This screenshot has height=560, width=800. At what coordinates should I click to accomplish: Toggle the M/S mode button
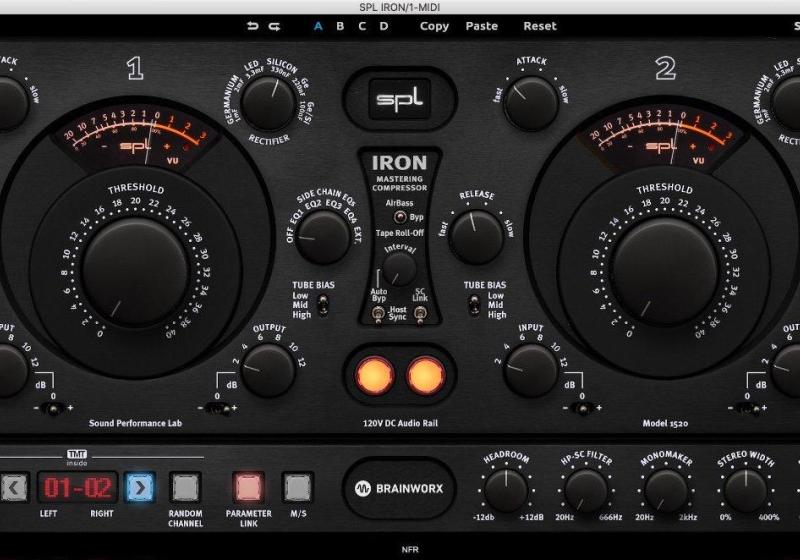pyautogui.click(x=297, y=487)
